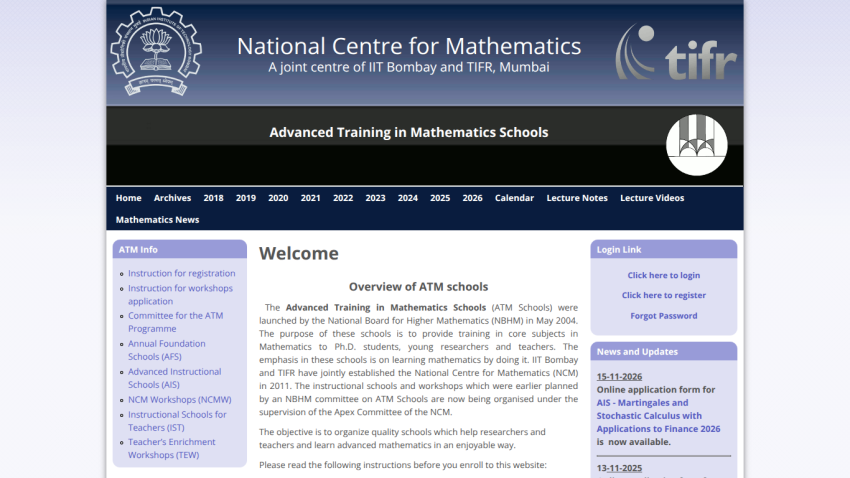This screenshot has width=850, height=478.
Task: Select the 2022 menu item
Action: [343, 198]
